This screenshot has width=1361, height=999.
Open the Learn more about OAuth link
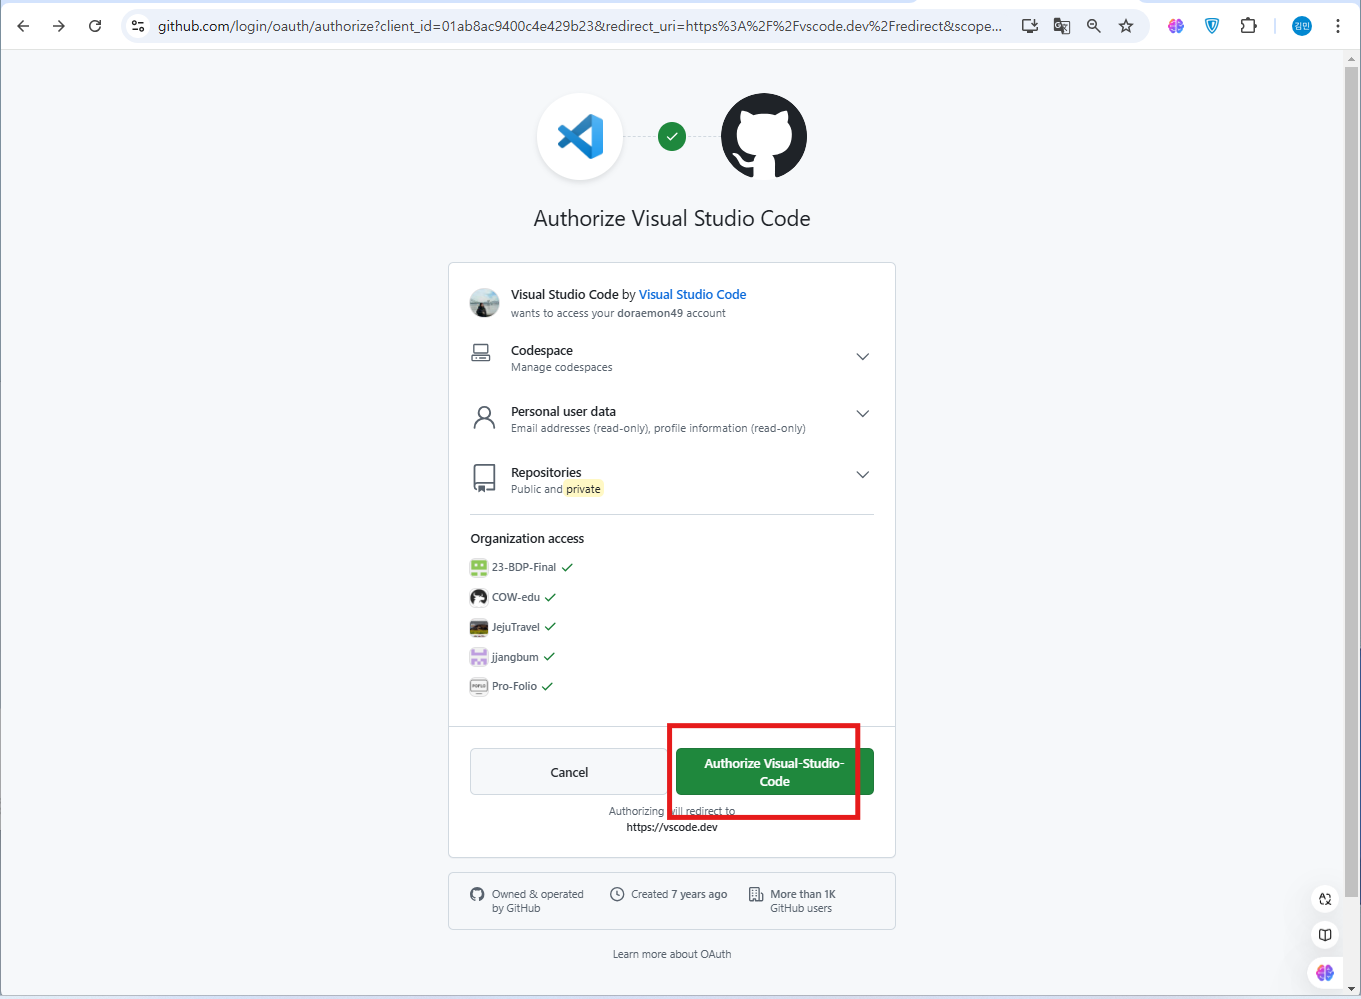671,953
